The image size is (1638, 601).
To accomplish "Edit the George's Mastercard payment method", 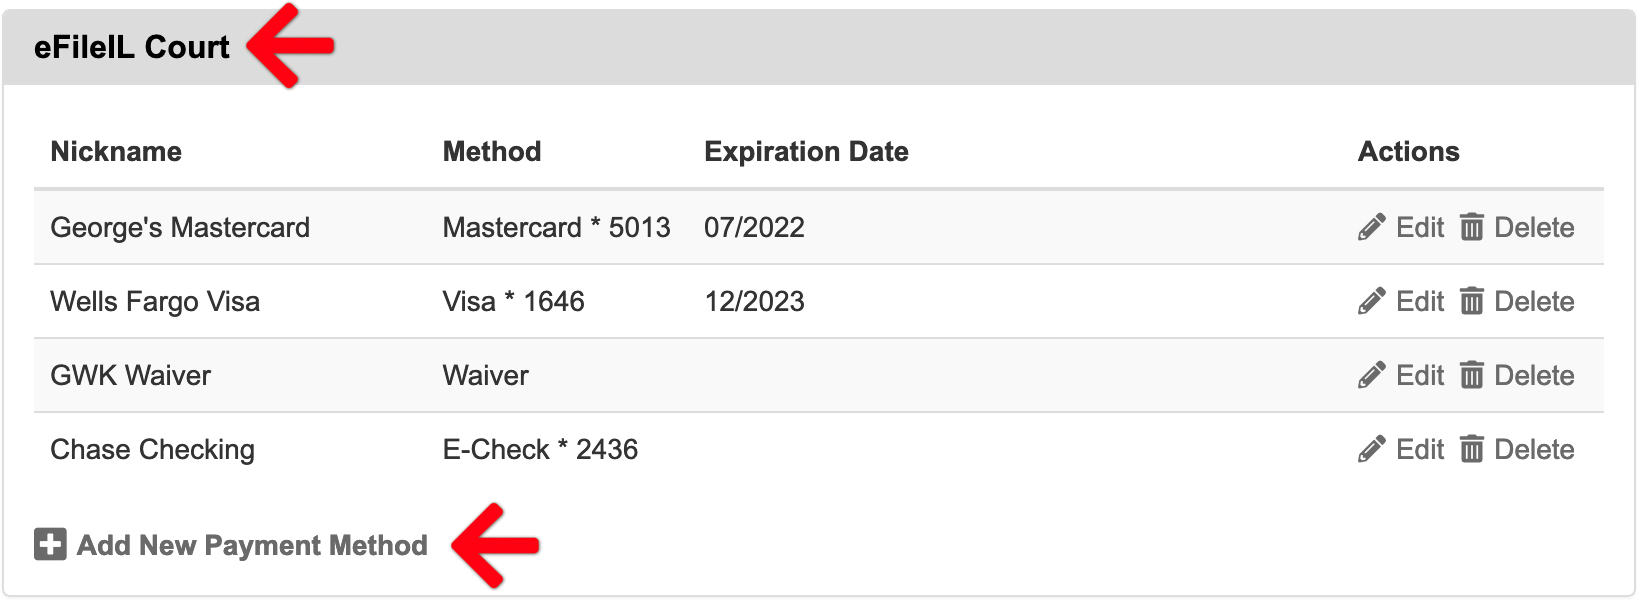I will pos(1401,227).
